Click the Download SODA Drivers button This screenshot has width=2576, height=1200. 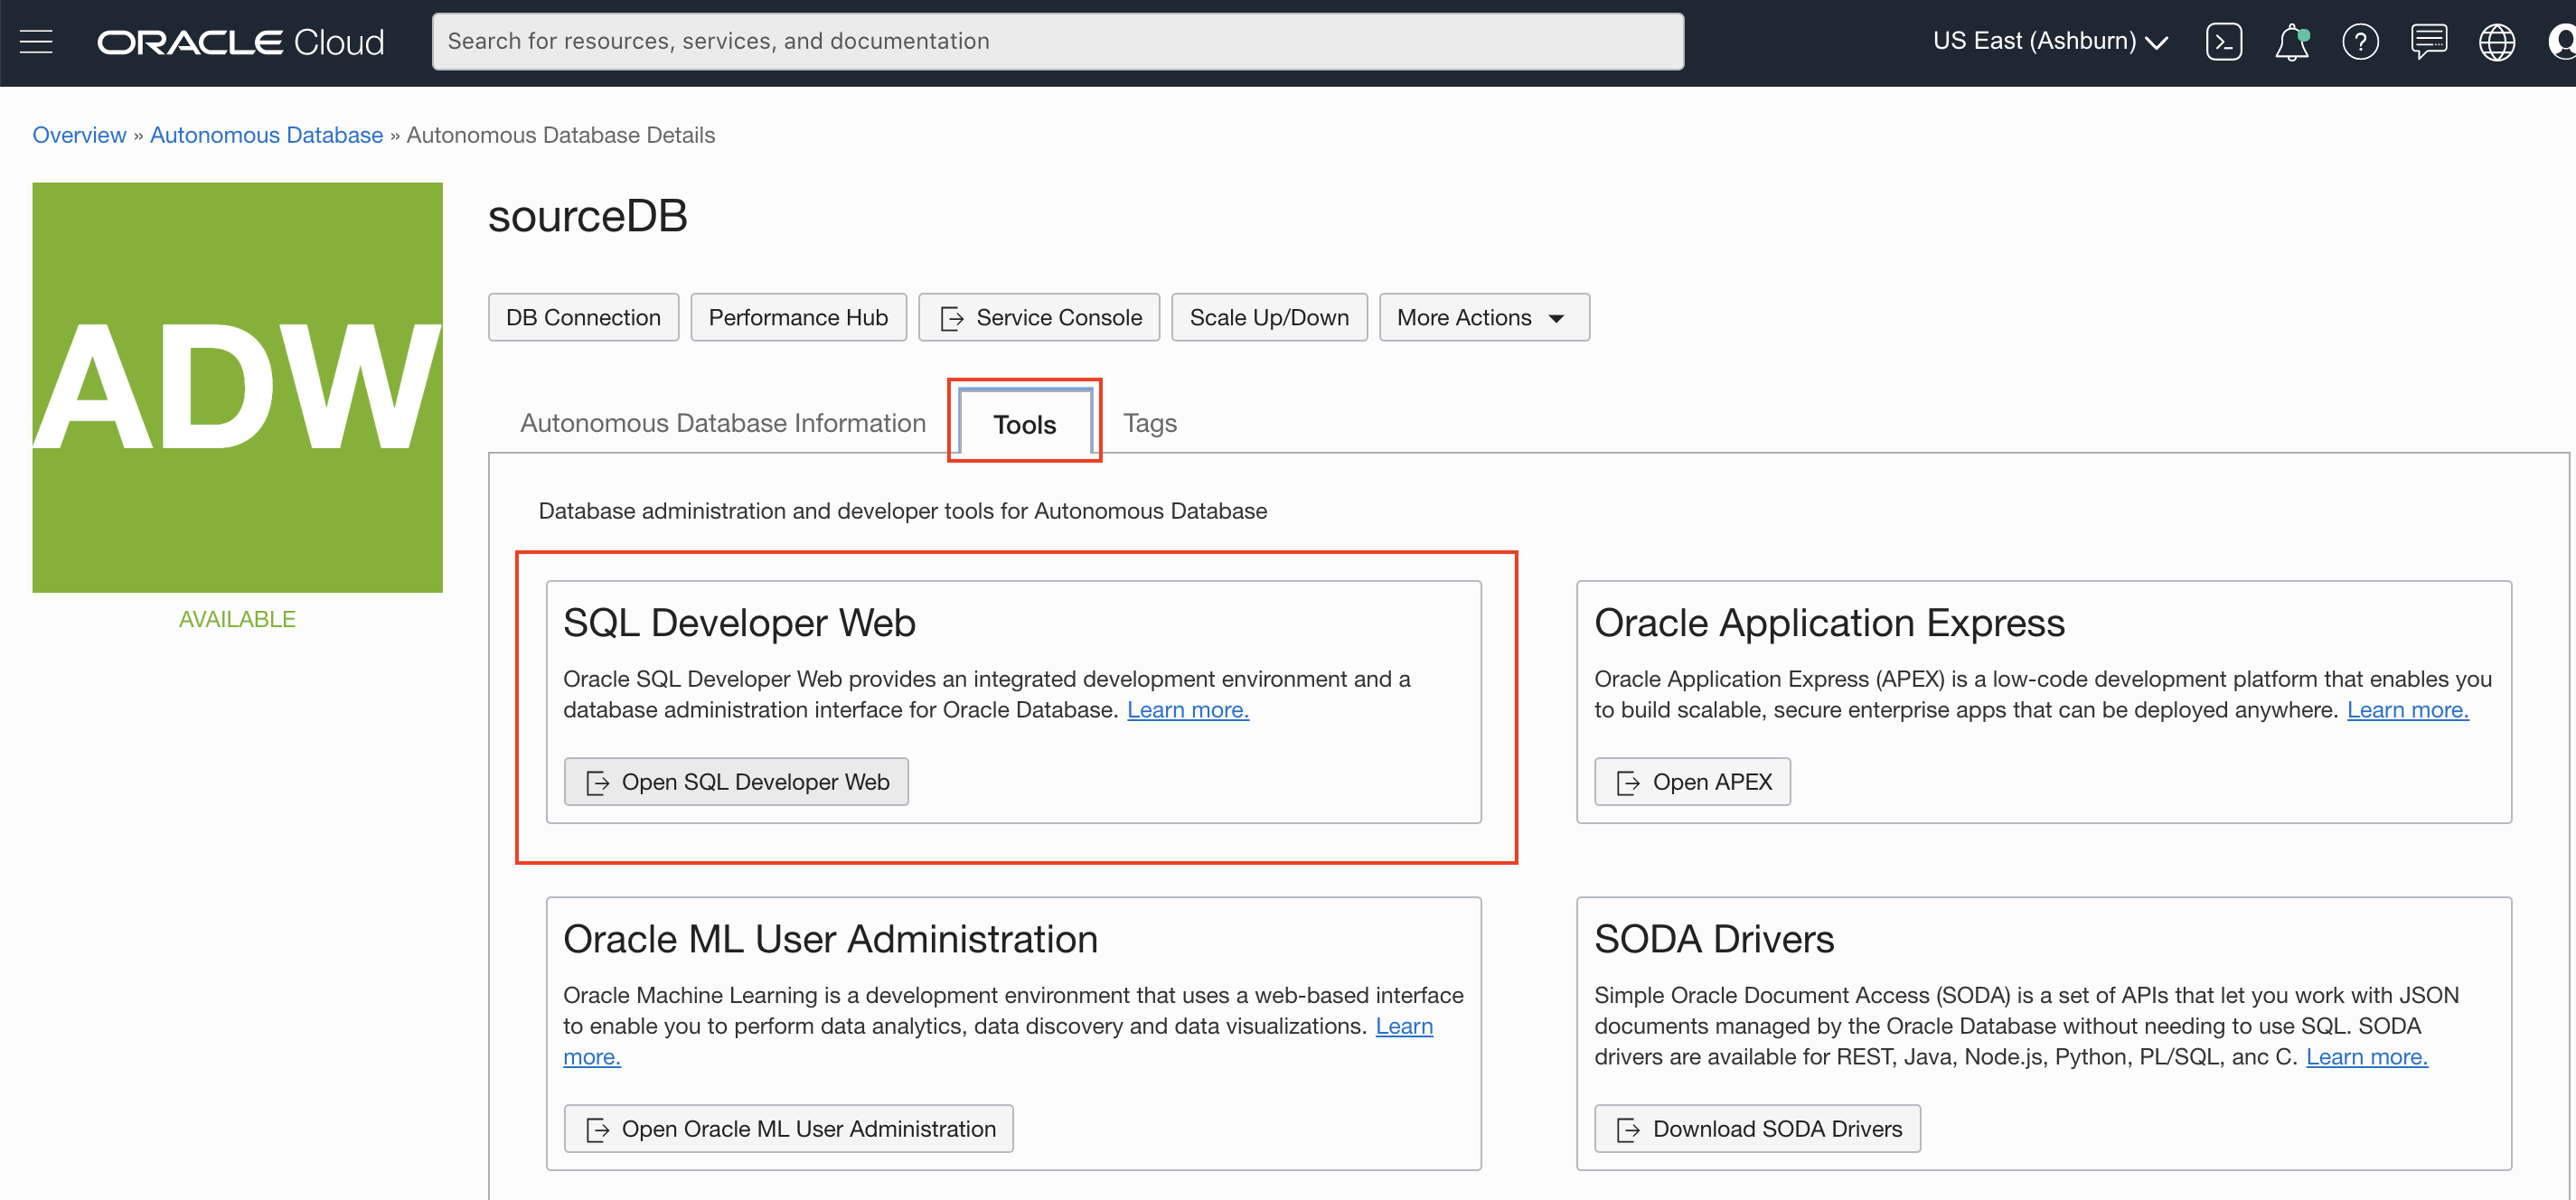pyautogui.click(x=1758, y=1129)
